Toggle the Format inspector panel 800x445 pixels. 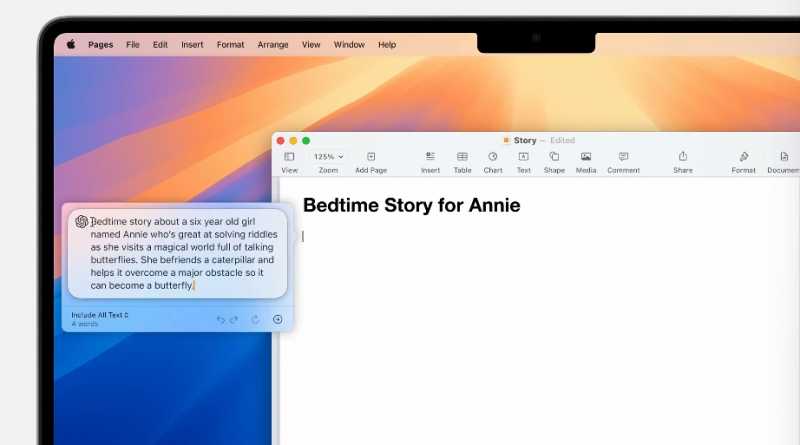743,157
